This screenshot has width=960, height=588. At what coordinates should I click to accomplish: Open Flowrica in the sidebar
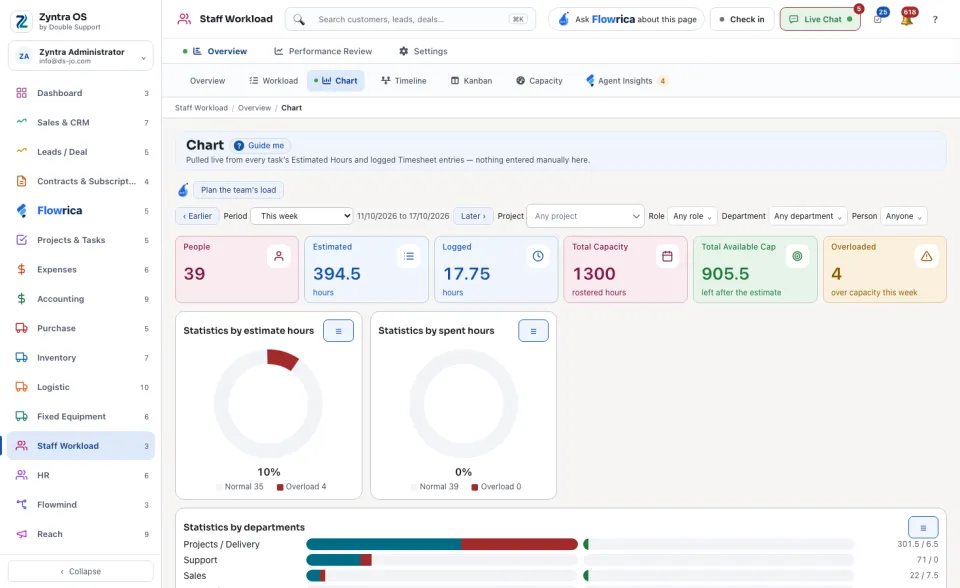click(x=81, y=211)
